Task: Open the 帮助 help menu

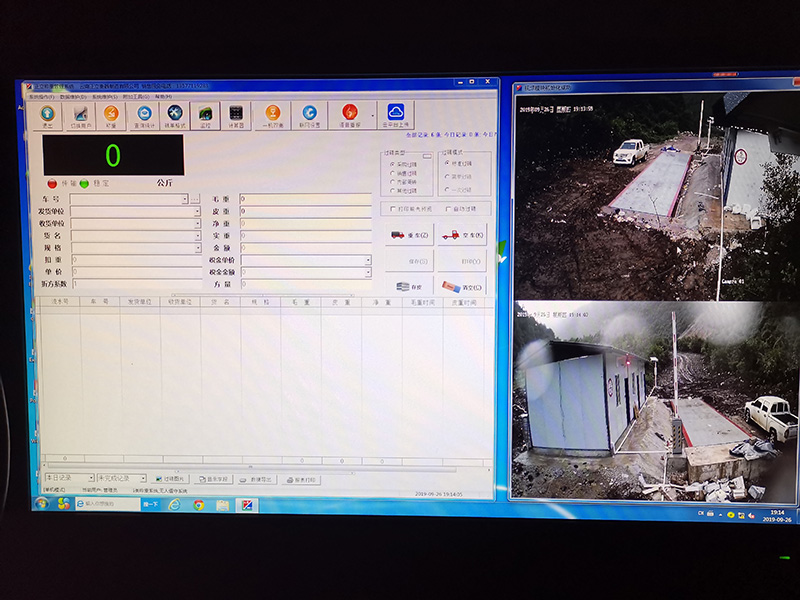Action: 163,97
